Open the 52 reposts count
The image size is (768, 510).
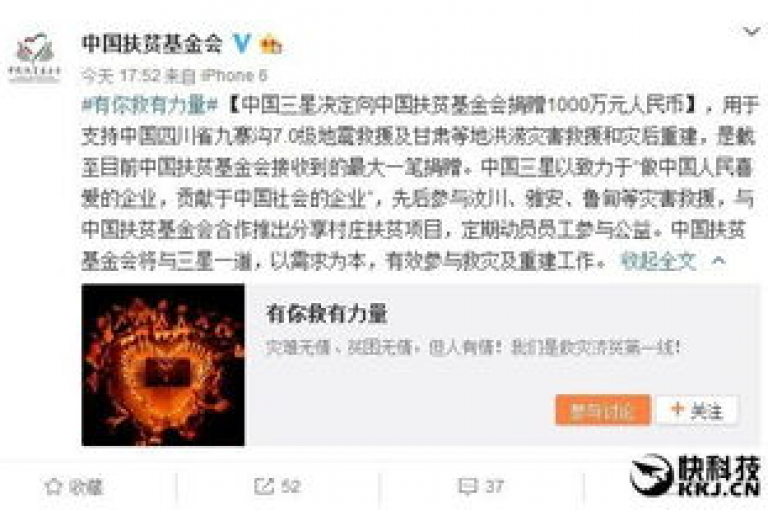[290, 486]
